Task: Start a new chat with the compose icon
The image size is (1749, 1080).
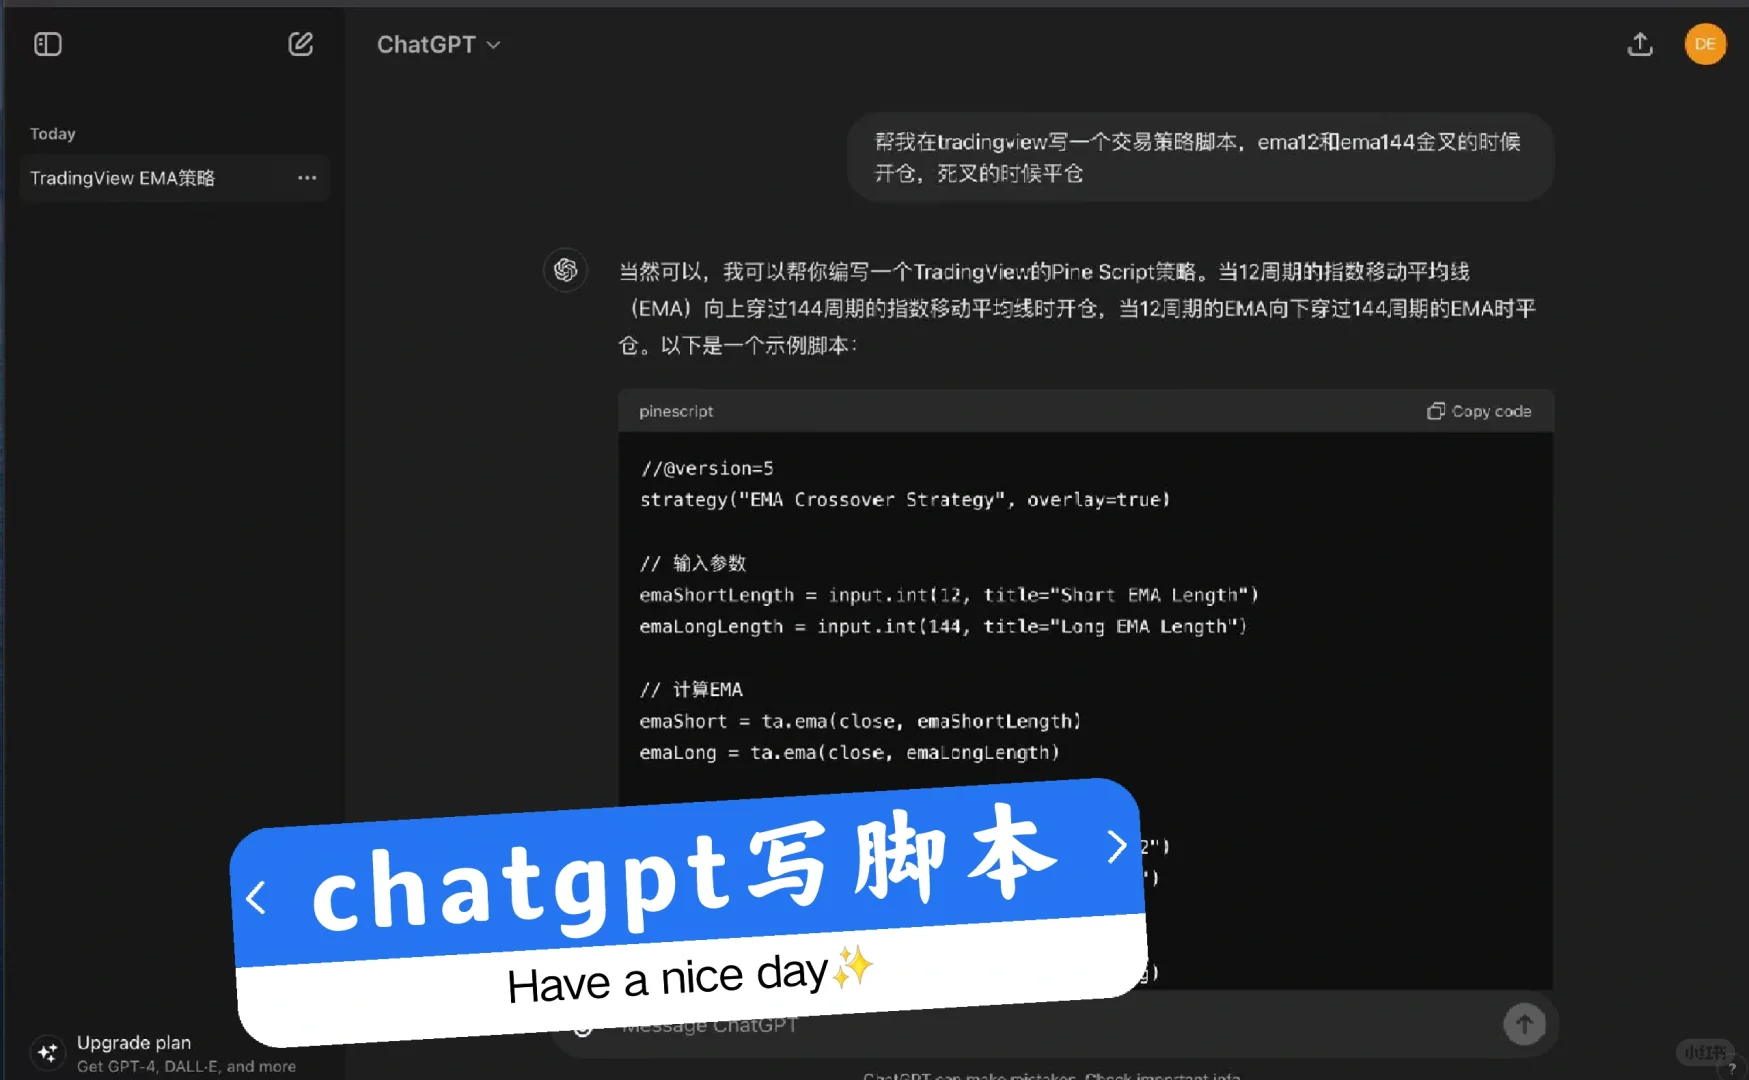Action: point(301,44)
